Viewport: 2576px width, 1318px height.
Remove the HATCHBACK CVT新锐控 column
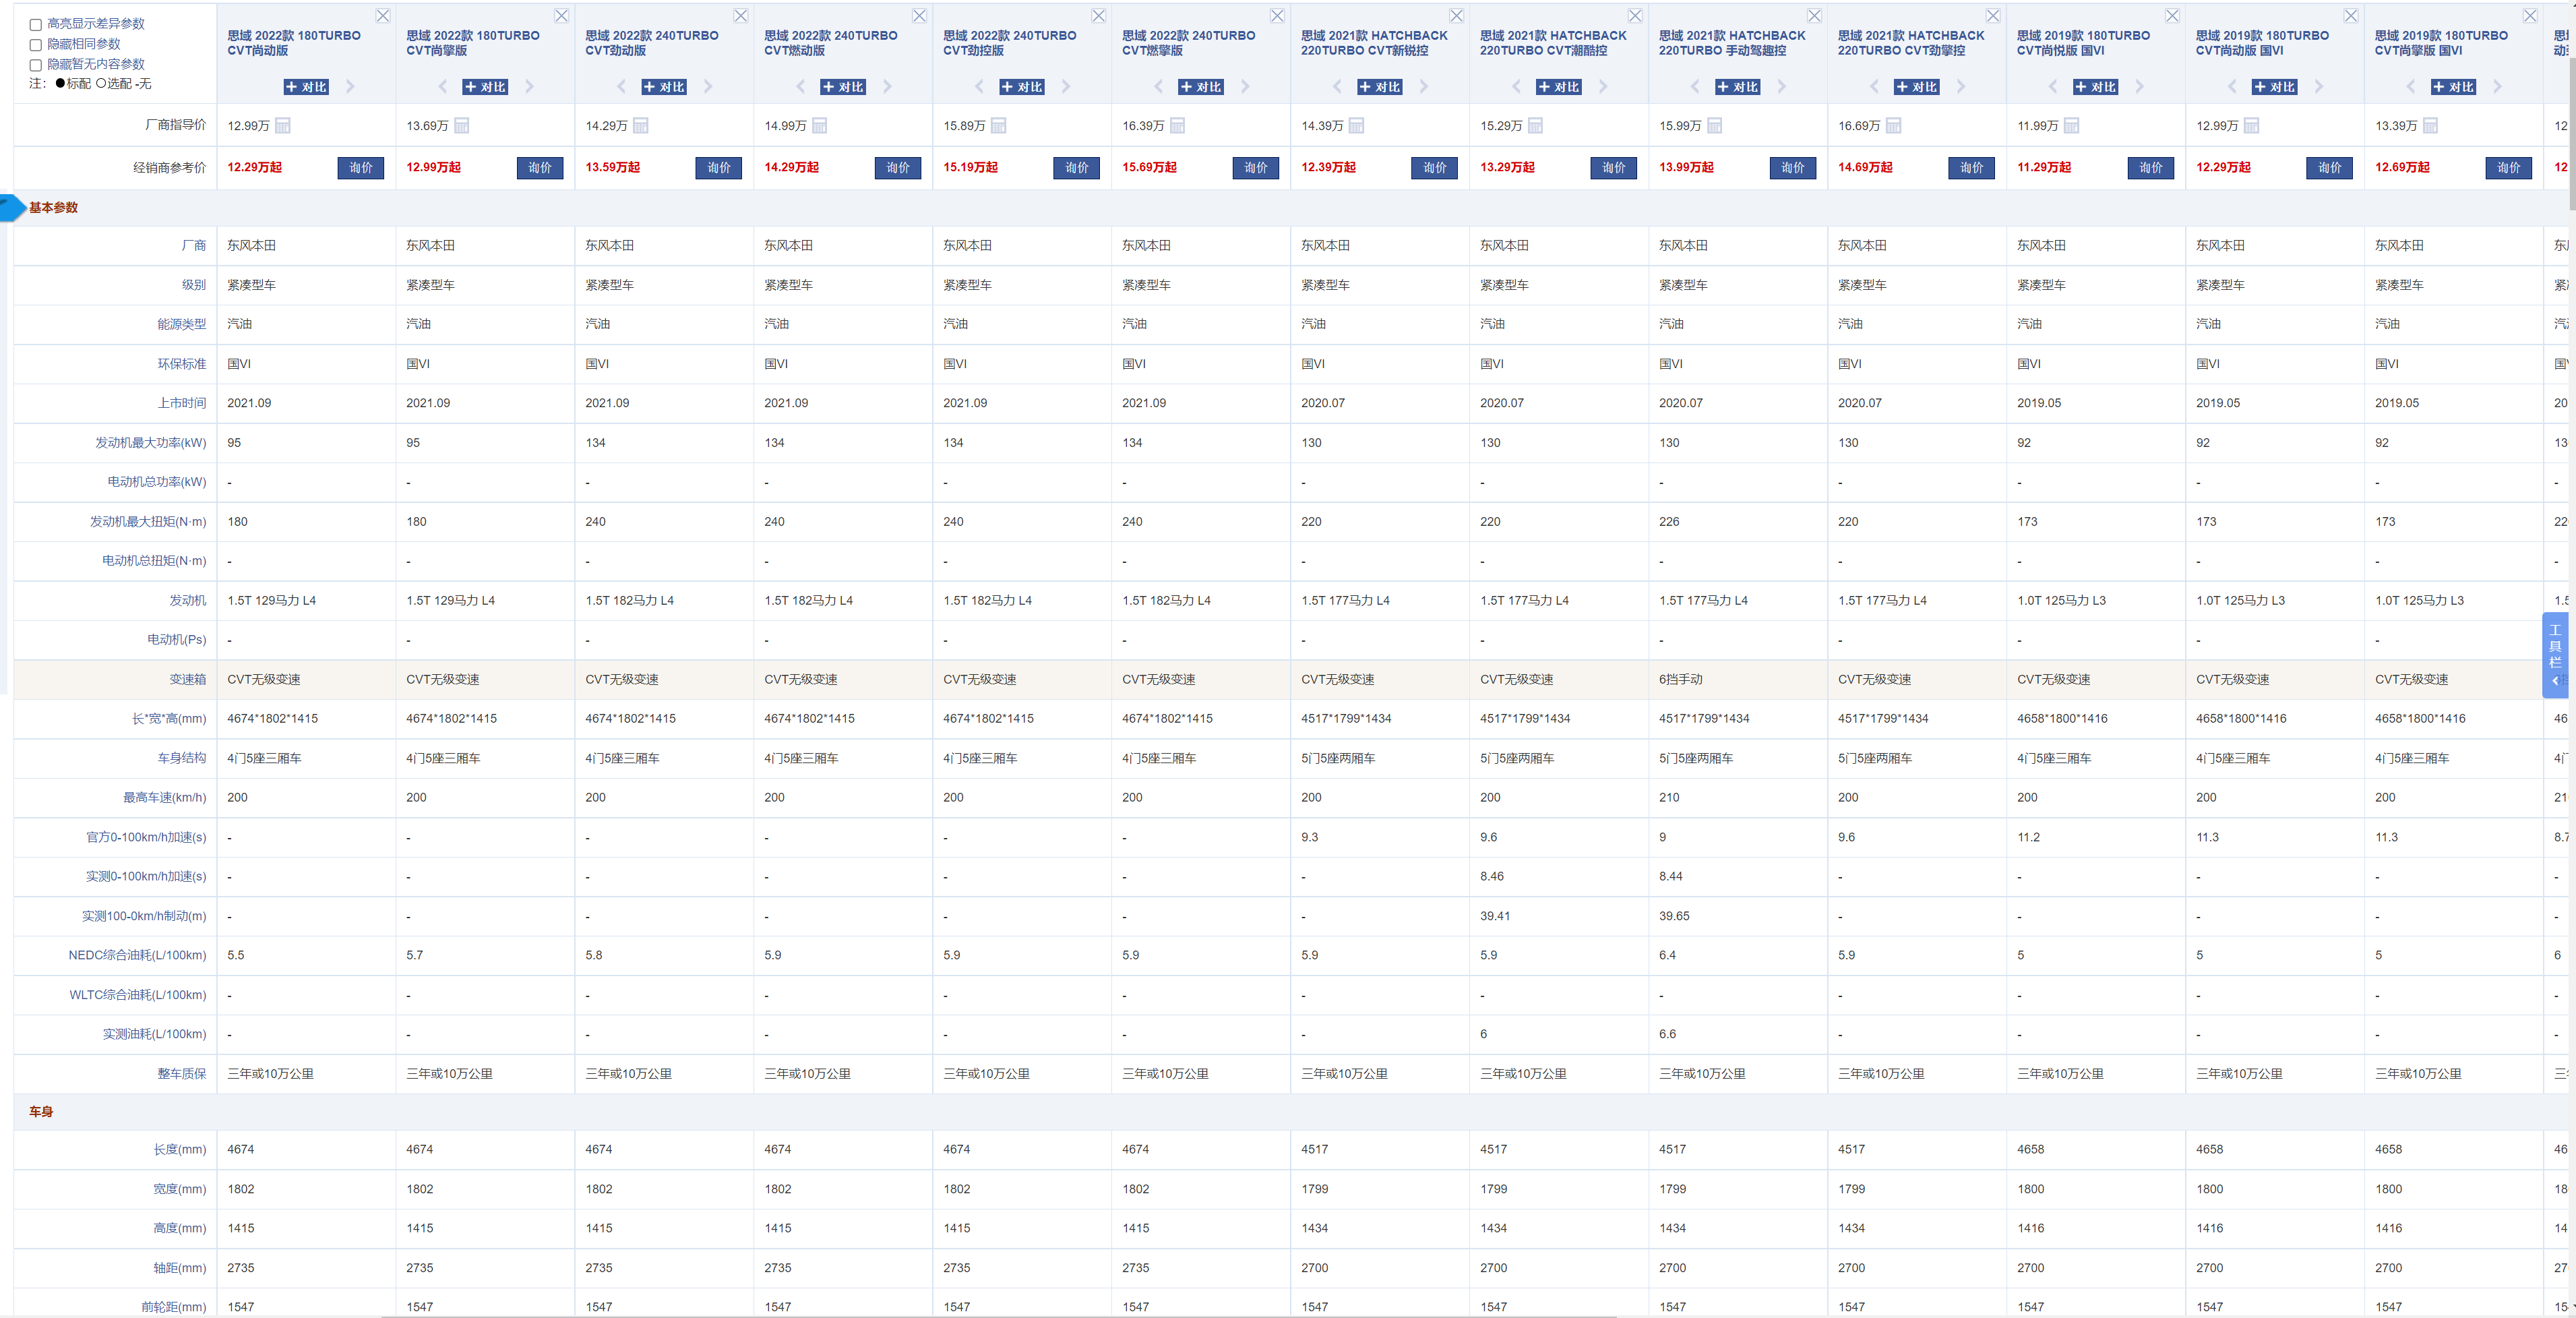coord(1457,16)
